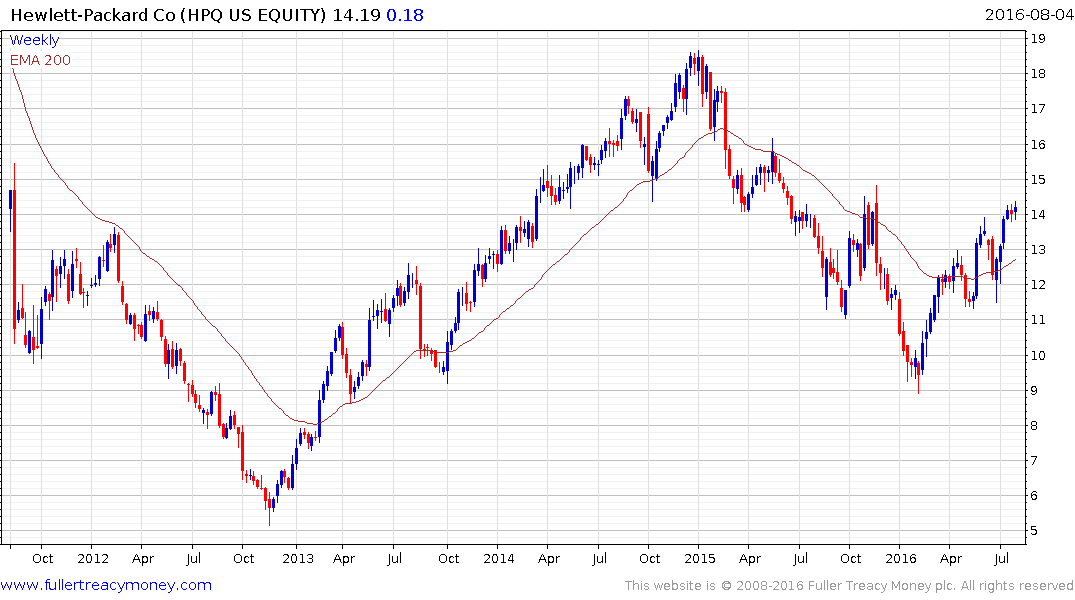Click the 2014 label on time axis

(498, 558)
